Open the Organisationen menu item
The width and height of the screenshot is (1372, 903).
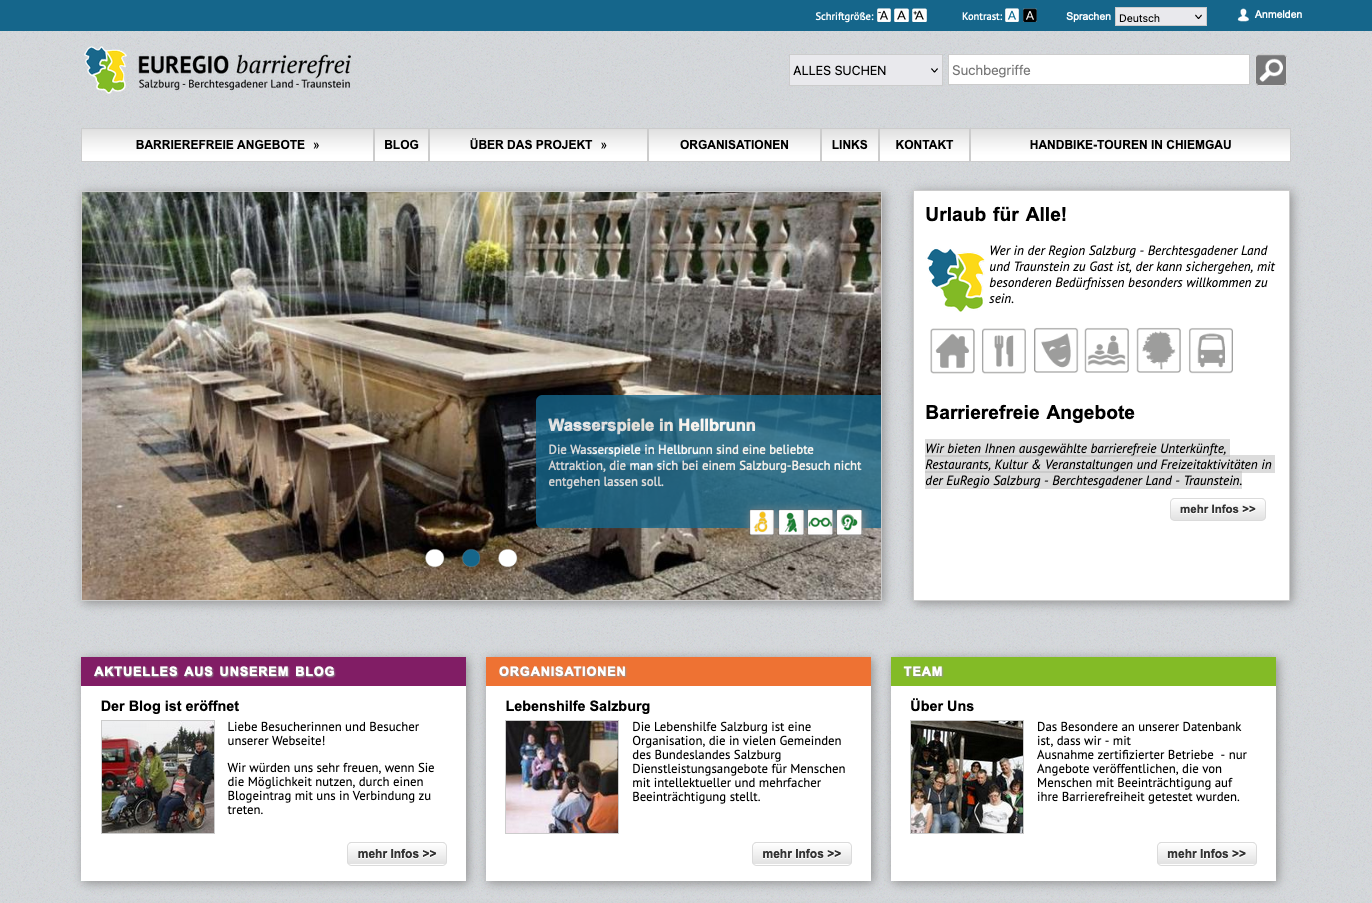[734, 145]
